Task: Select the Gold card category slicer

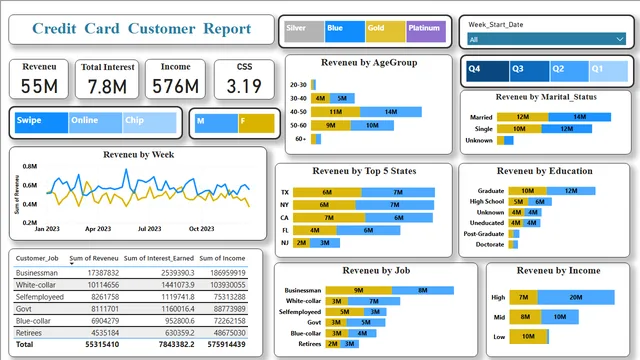Action: [385, 31]
